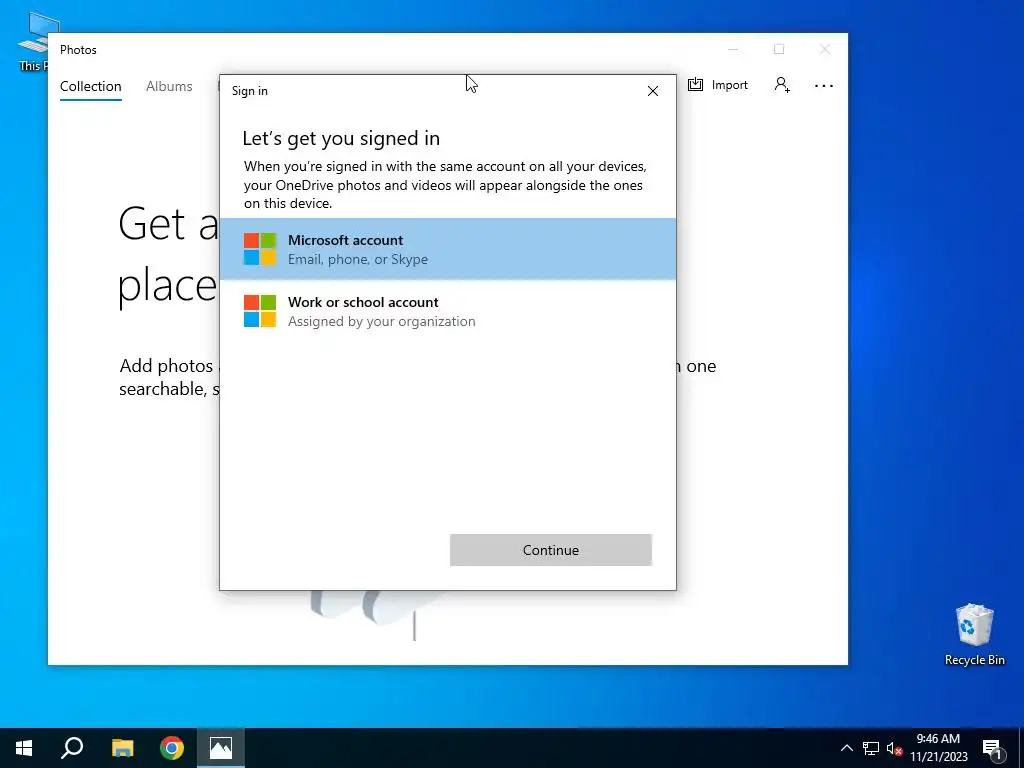Click the Photos app taskbar icon
Viewport: 1024px width, 768px height.
[221, 748]
